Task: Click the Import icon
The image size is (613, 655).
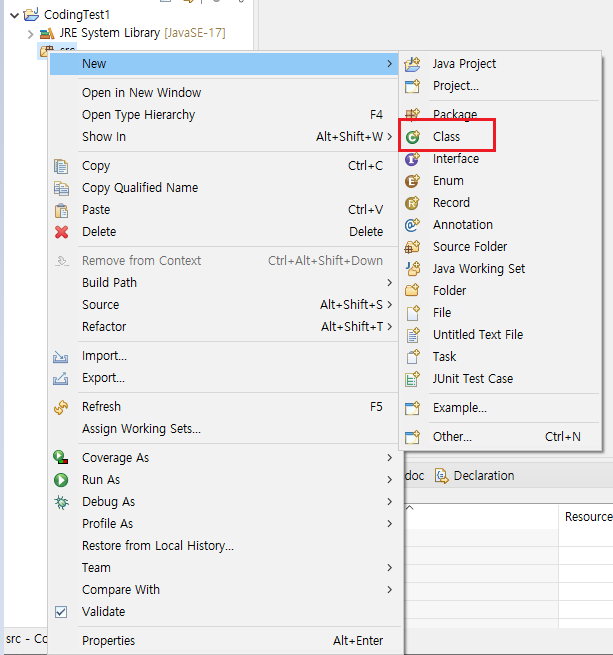Action: pos(61,356)
